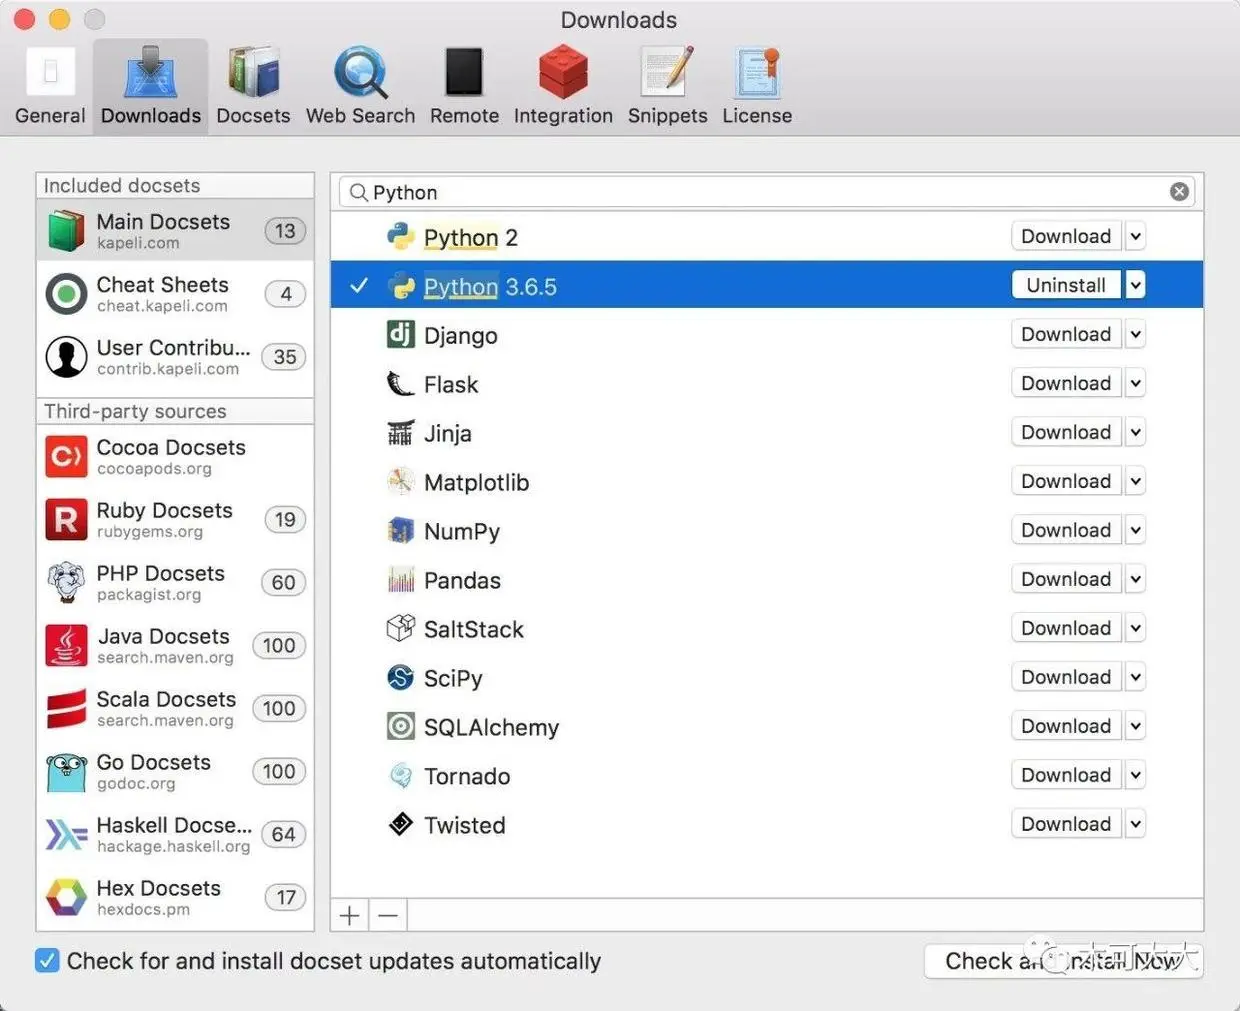Open the Web Search preferences pane
Viewport: 1240px width, 1011px height.
point(360,87)
